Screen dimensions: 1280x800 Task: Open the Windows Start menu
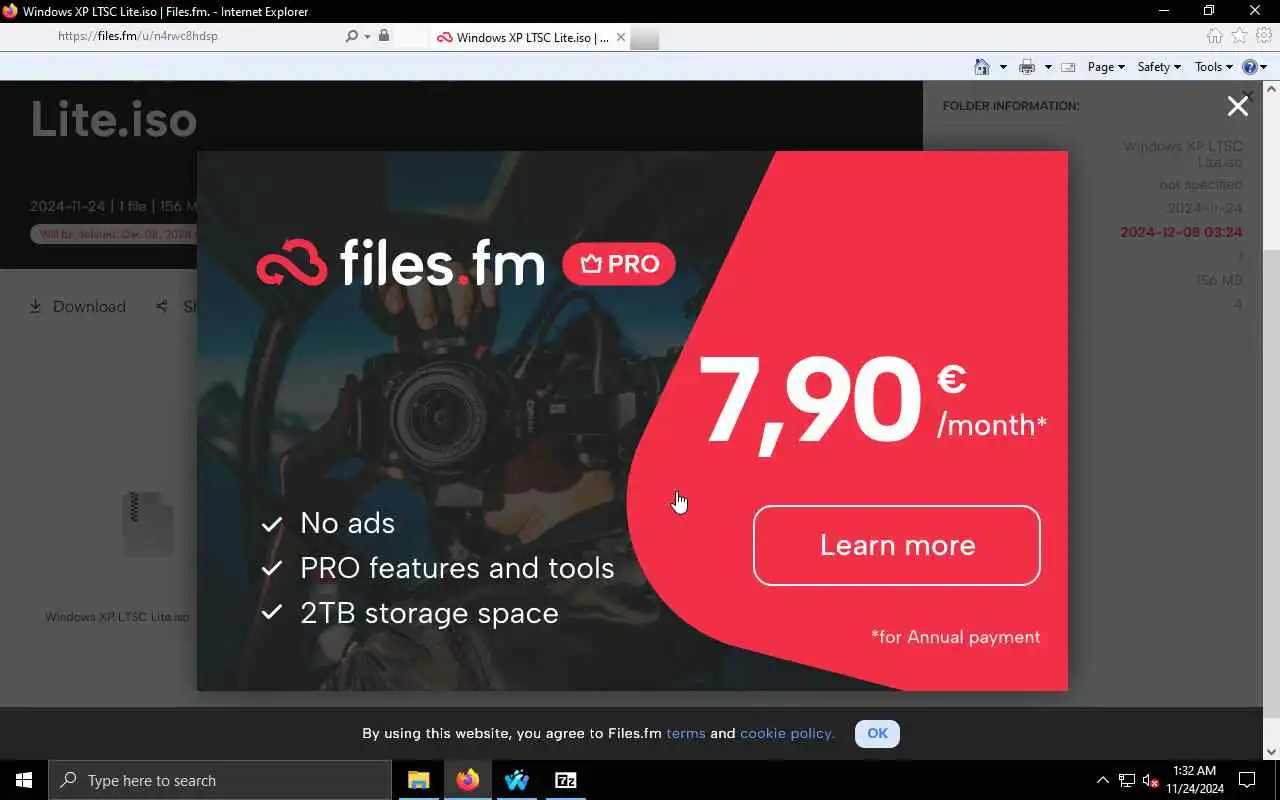(24, 780)
